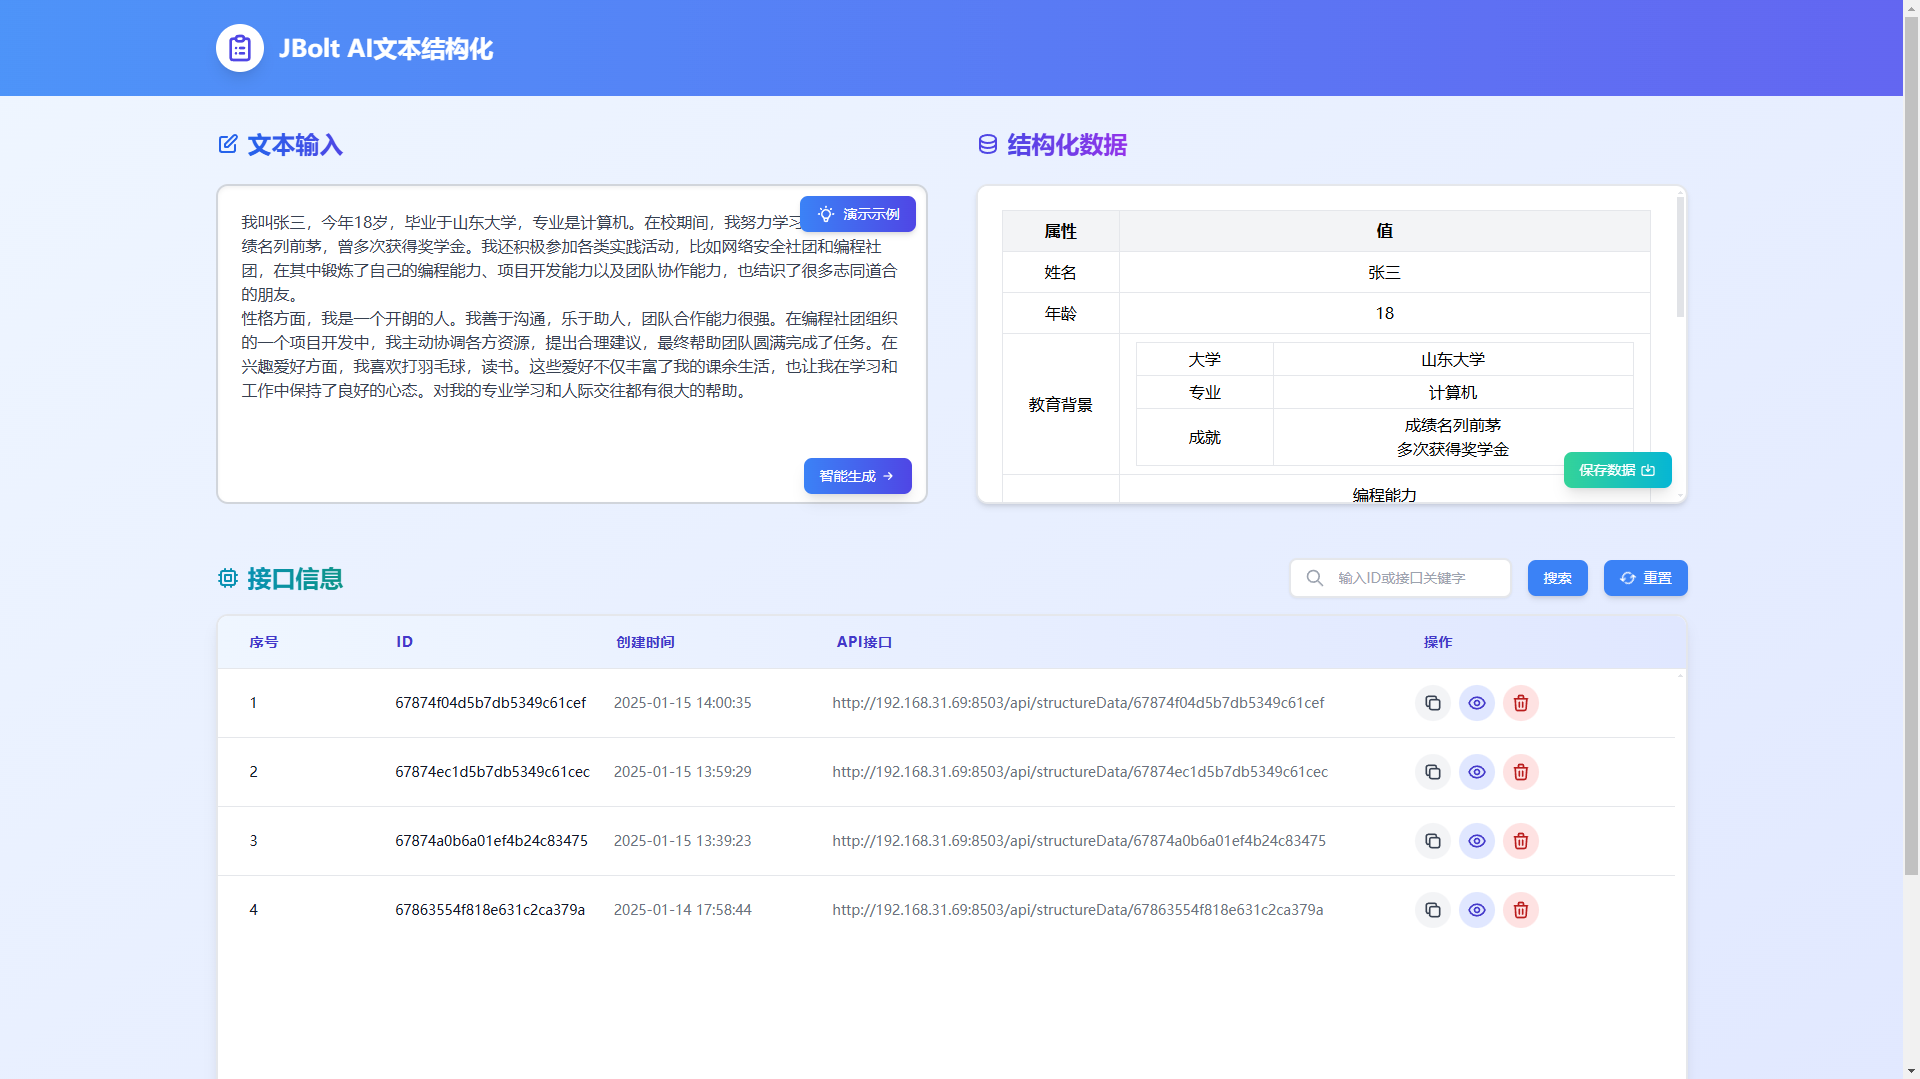Click the database icon beside 结构化数据
This screenshot has height=1079, width=1920.
[x=988, y=144]
